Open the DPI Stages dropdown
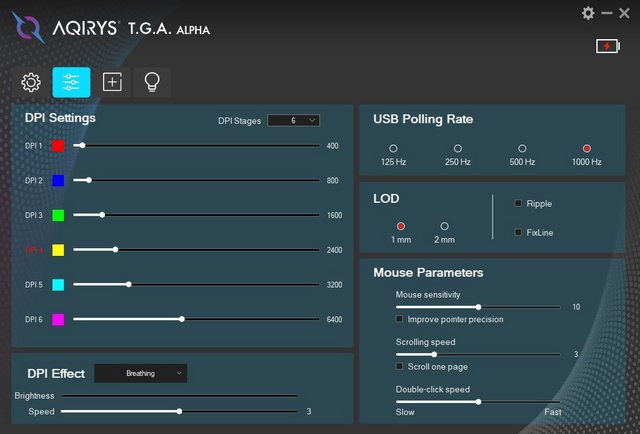This screenshot has height=434, width=640. click(293, 120)
